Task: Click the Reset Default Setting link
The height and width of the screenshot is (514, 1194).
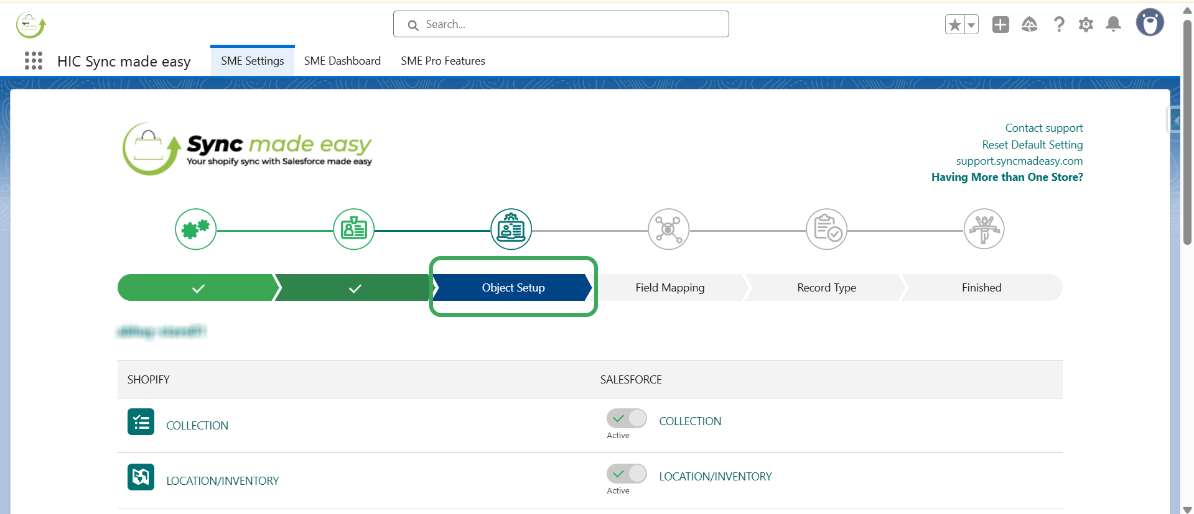Action: click(1033, 145)
